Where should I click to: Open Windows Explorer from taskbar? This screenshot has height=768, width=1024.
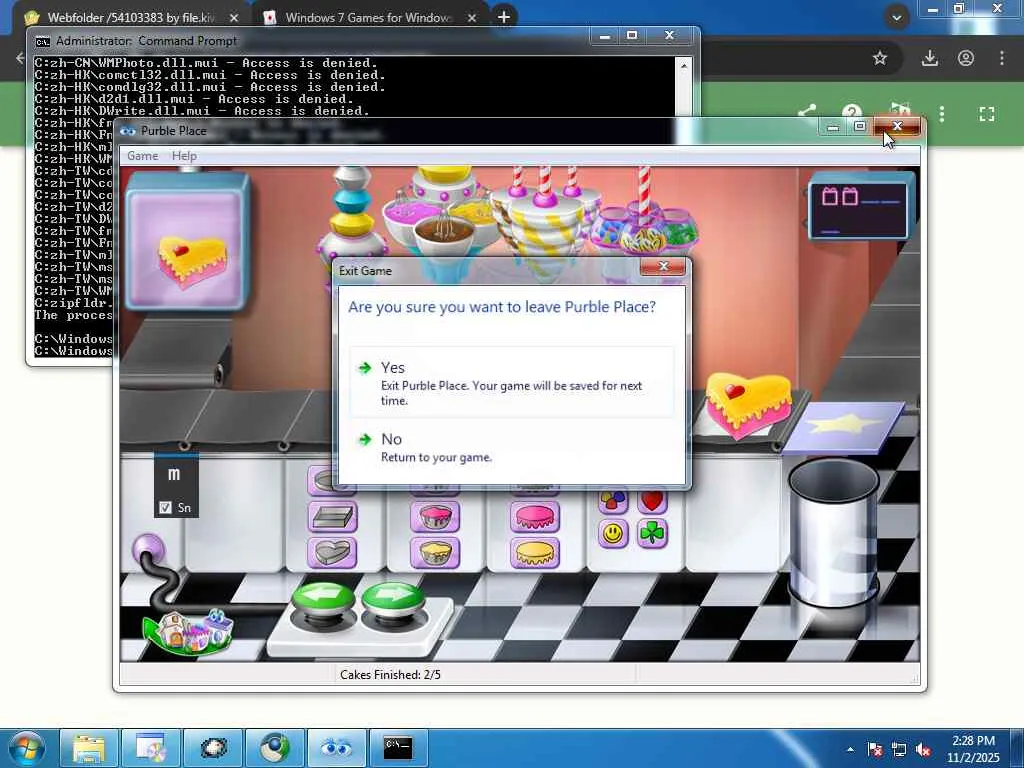(89, 748)
